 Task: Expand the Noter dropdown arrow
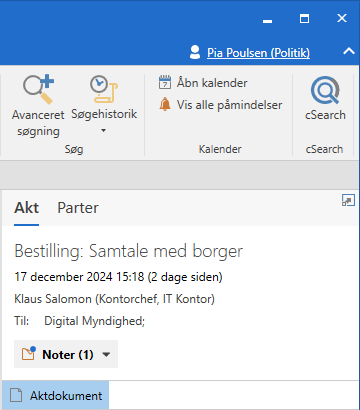[x=106, y=354]
